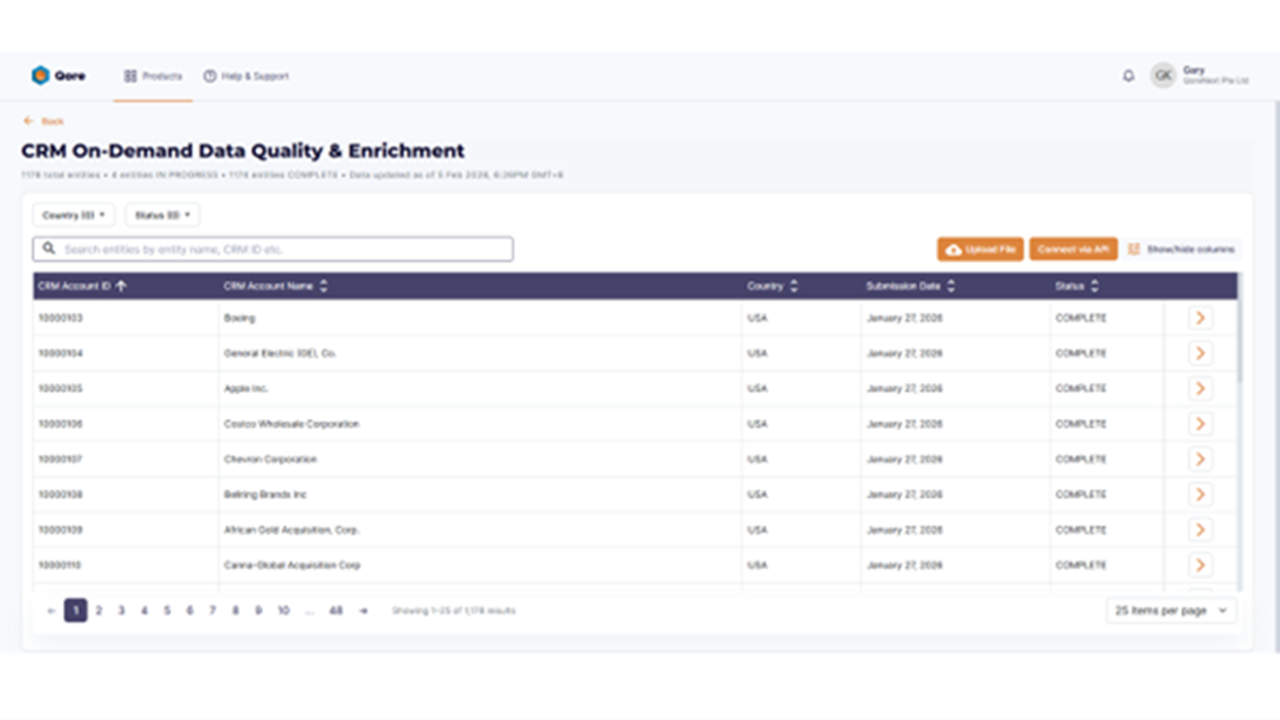
Task: Click account ID 10000110
Action: 60,565
